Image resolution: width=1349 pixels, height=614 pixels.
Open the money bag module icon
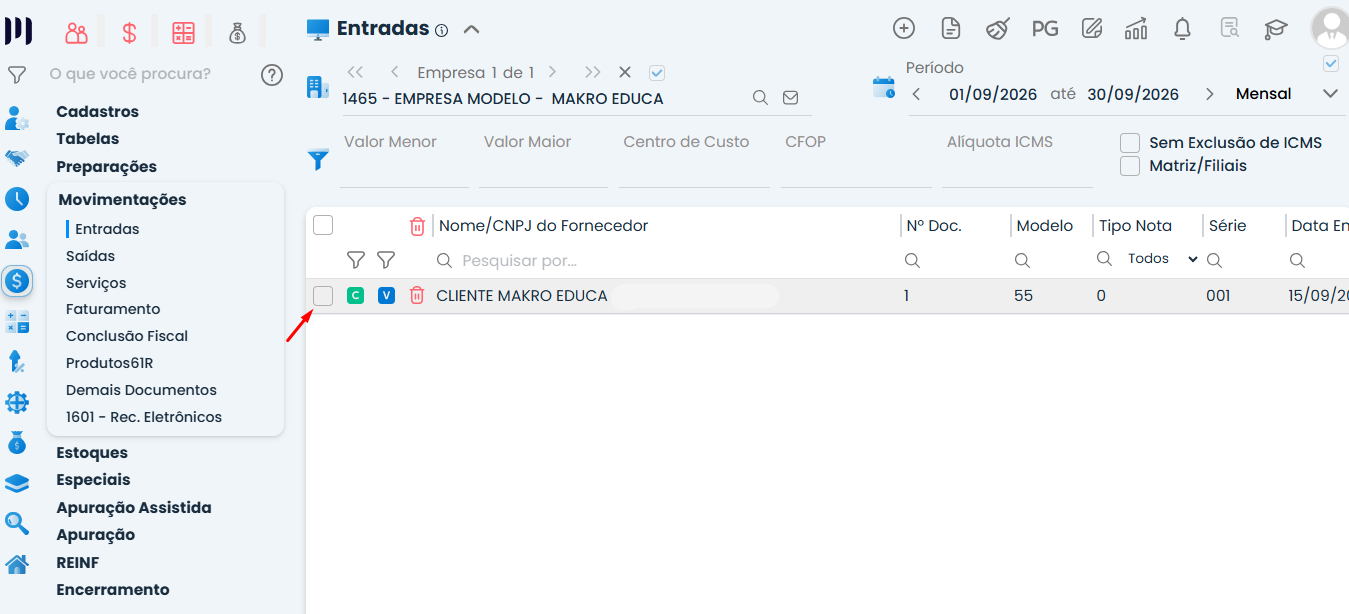(237, 33)
